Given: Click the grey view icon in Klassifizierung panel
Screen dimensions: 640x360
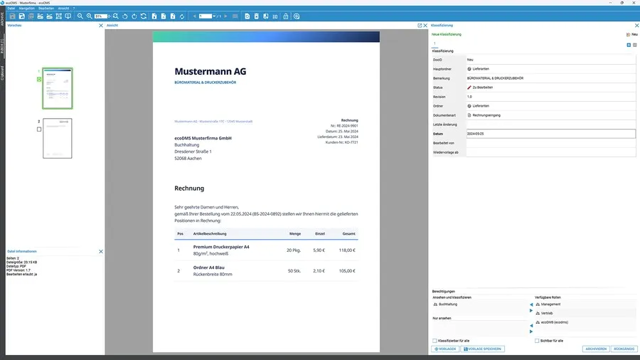Looking at the screenshot, I should pyautogui.click(x=635, y=45).
